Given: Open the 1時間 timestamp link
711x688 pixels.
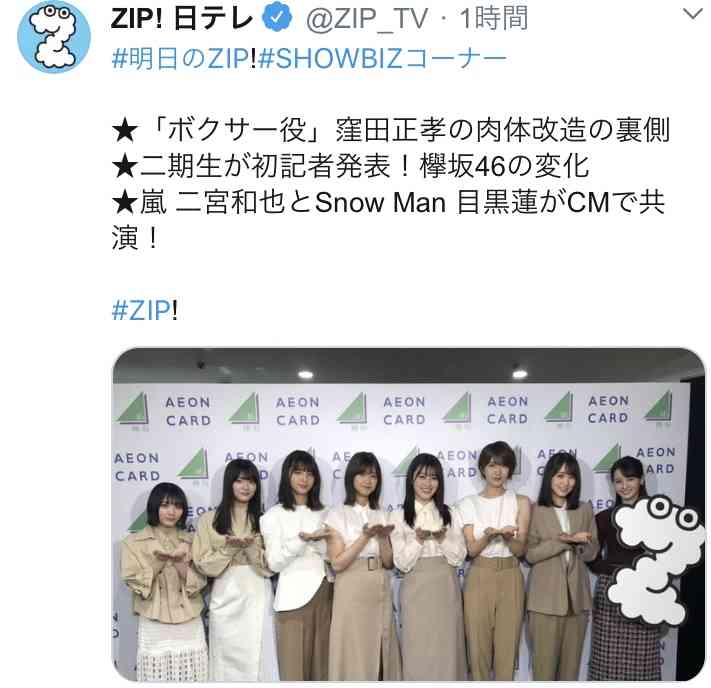Looking at the screenshot, I should click(493, 19).
